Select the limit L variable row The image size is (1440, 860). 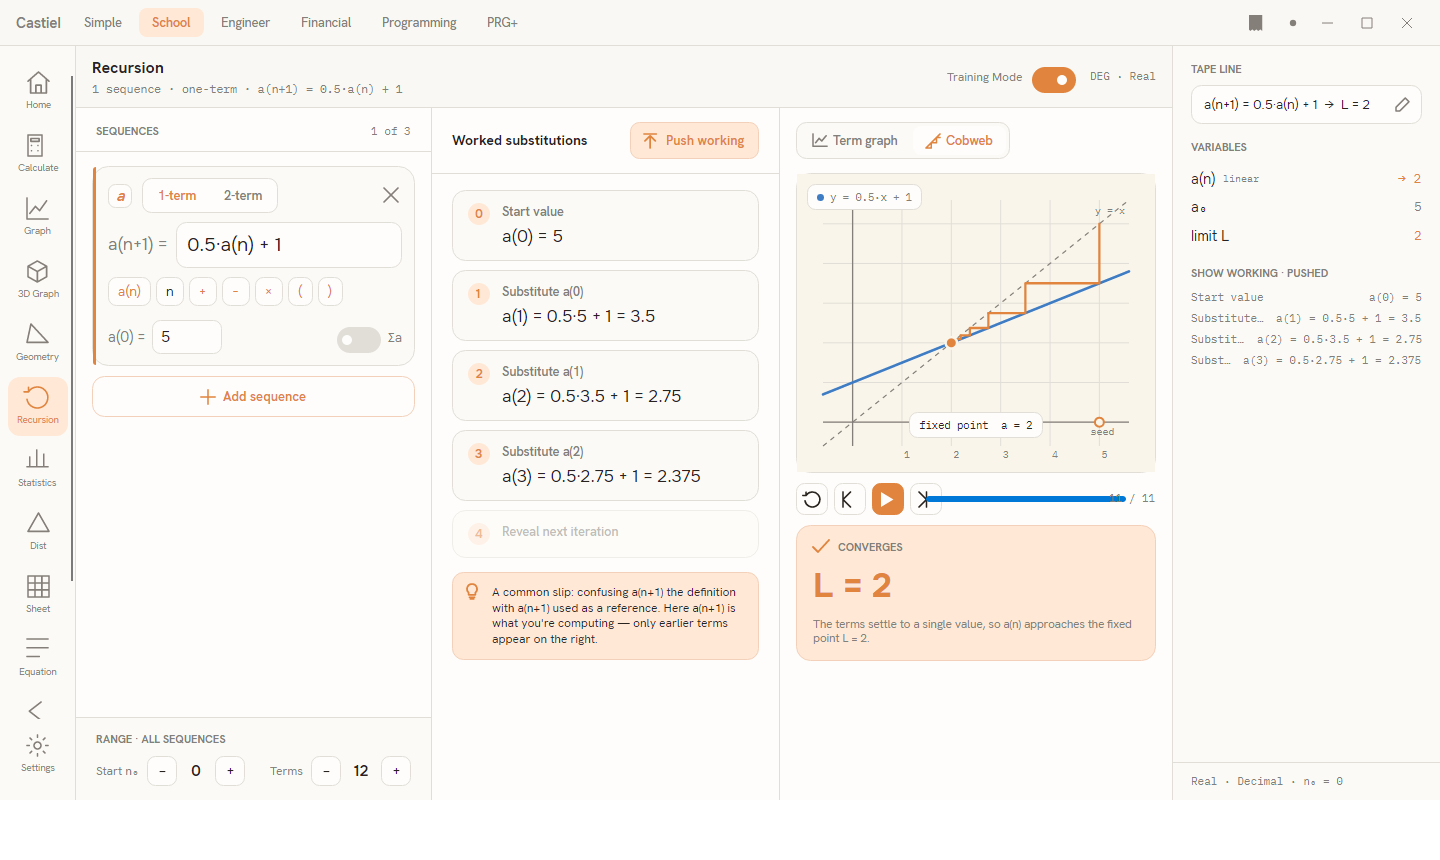1306,236
